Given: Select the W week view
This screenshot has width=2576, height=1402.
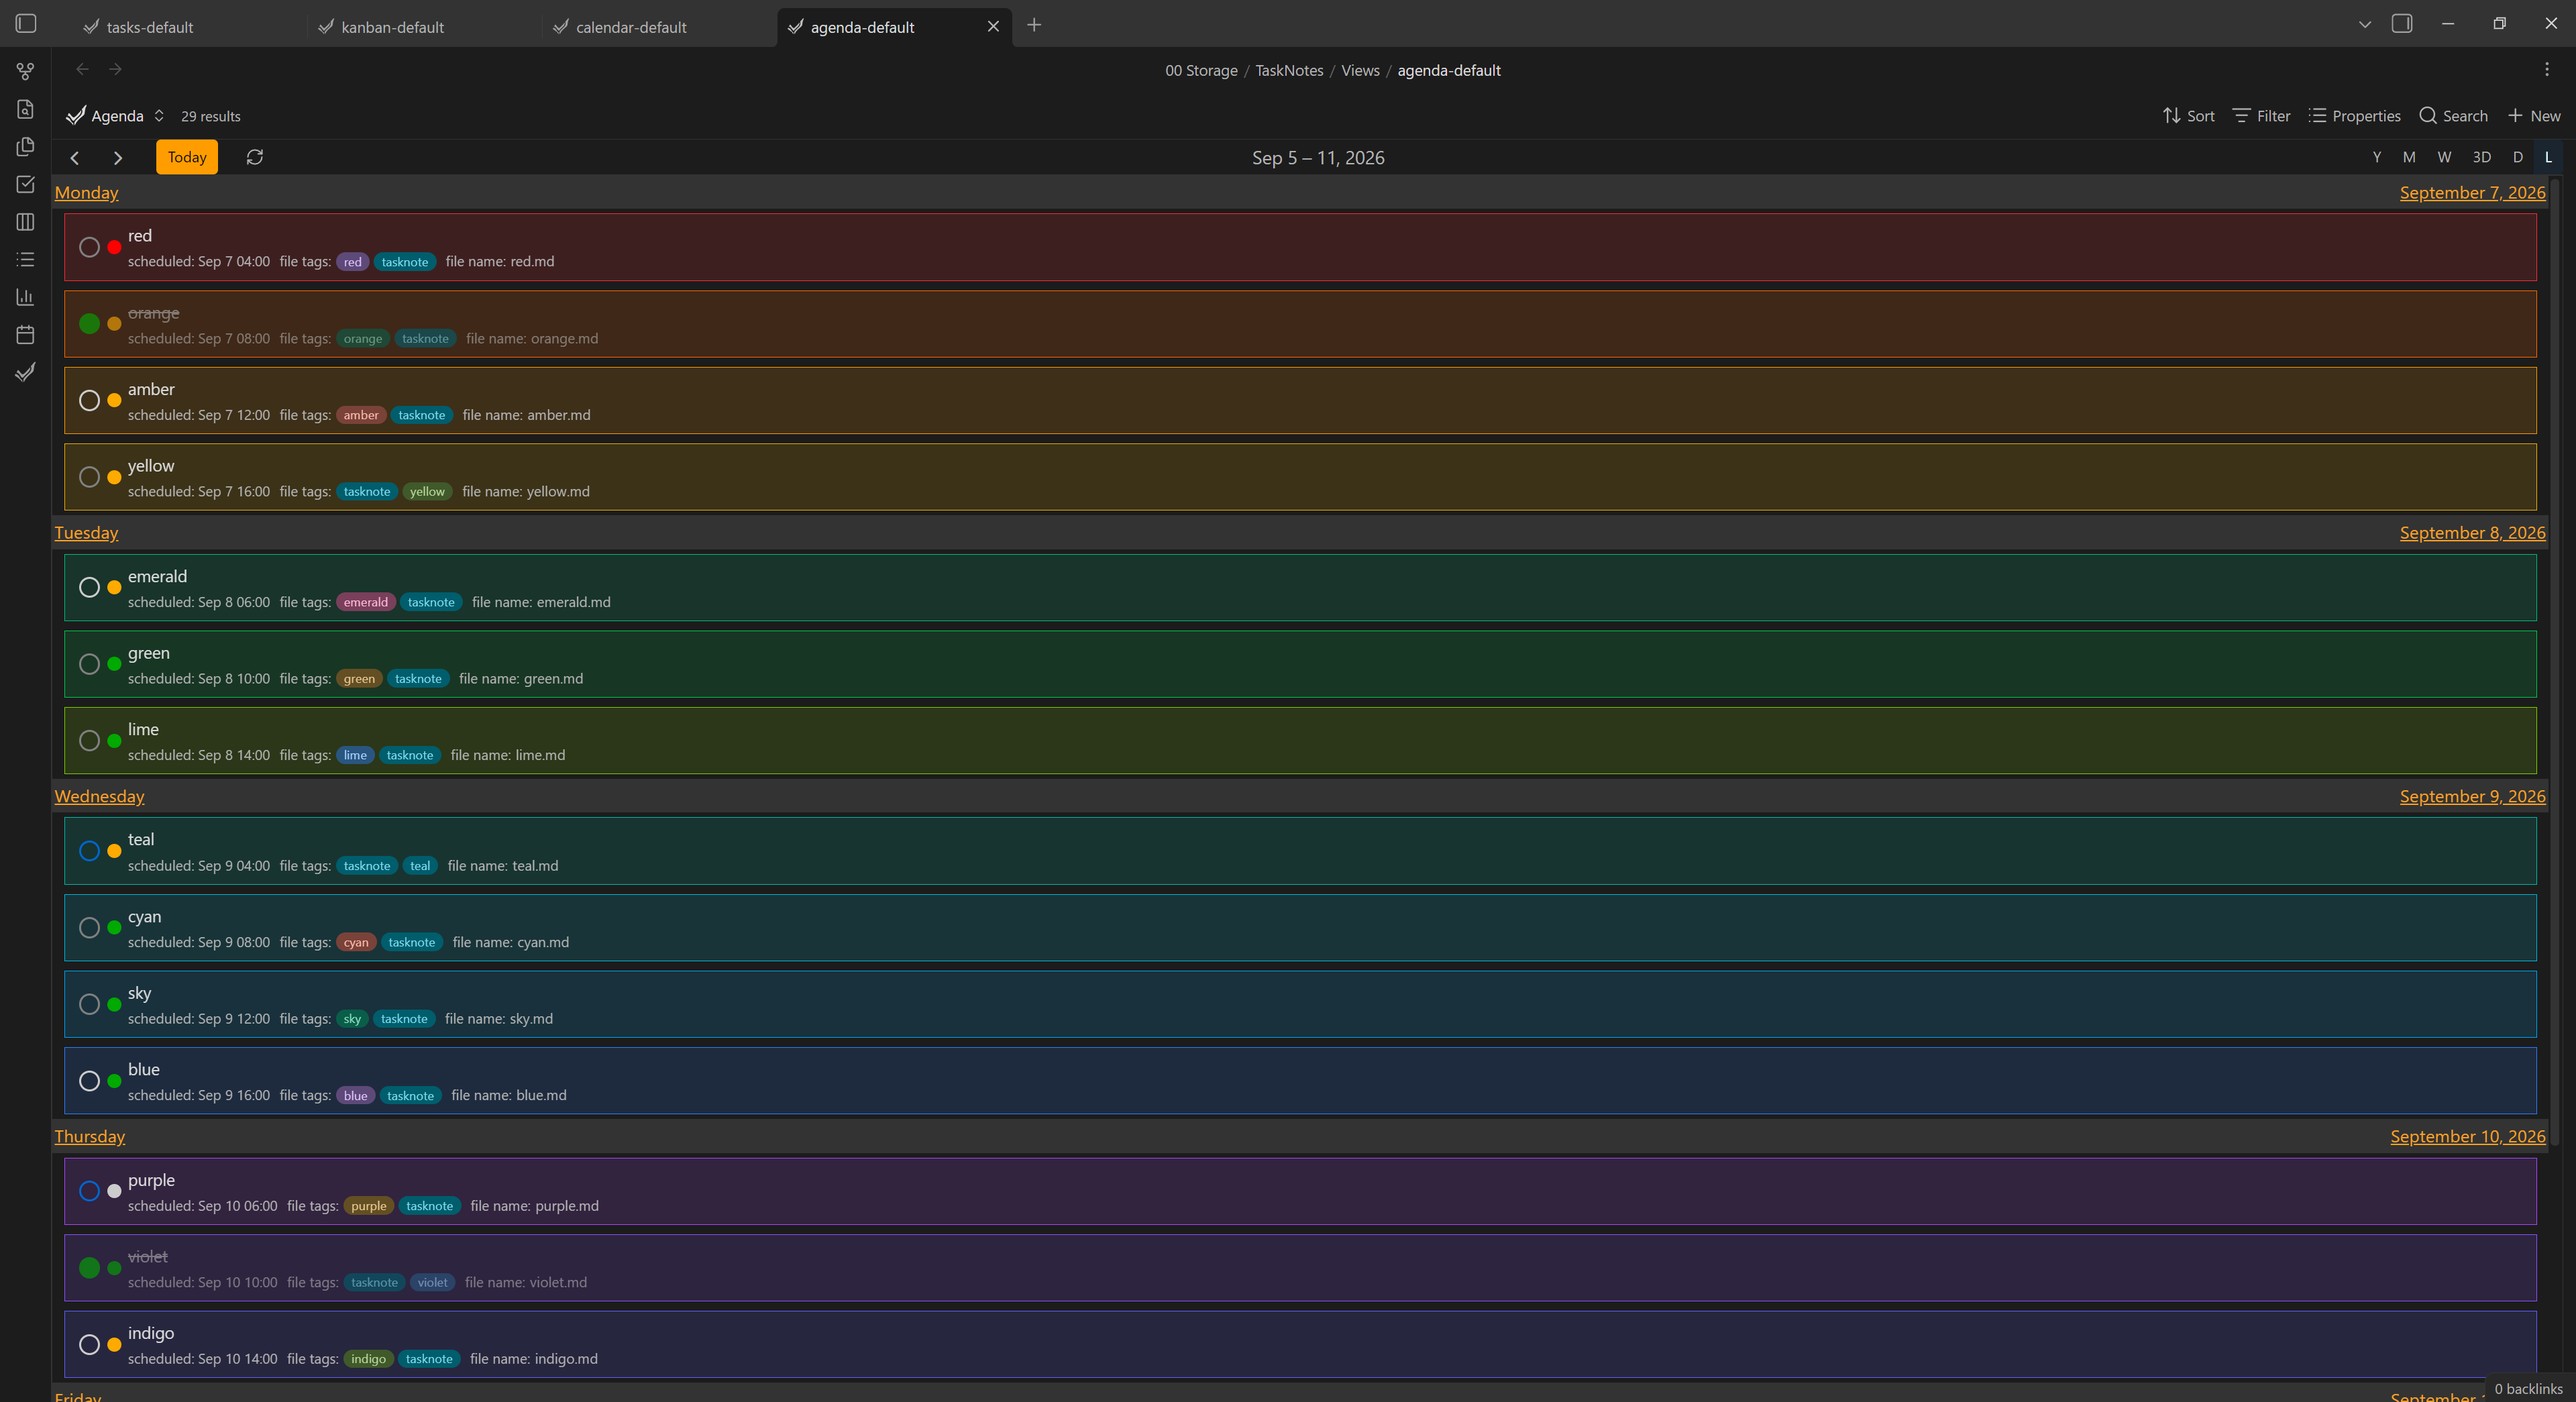Looking at the screenshot, I should 2444,157.
